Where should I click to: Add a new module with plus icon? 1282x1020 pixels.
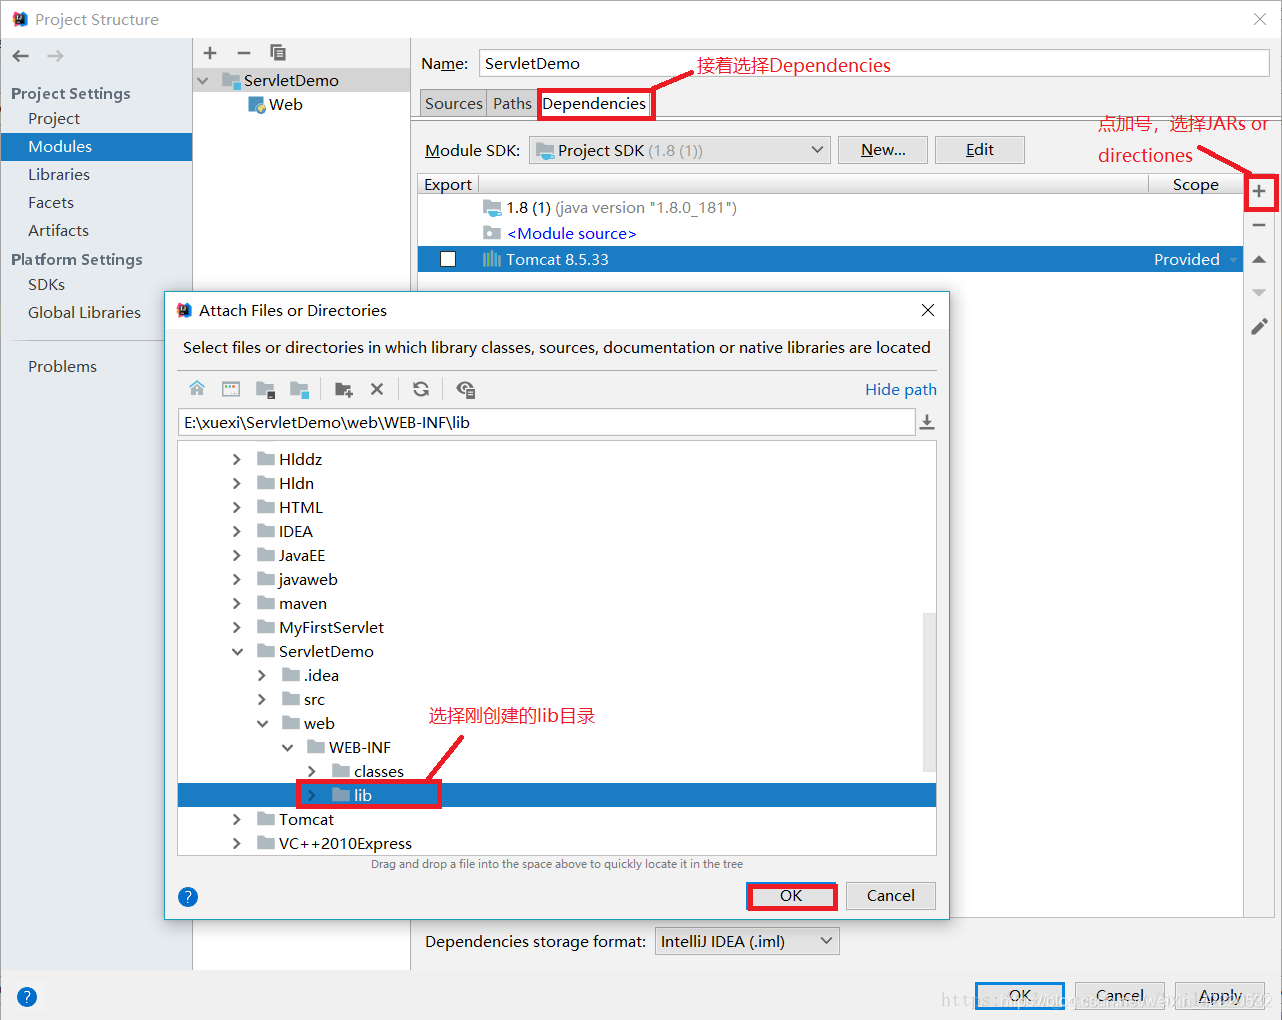(210, 53)
